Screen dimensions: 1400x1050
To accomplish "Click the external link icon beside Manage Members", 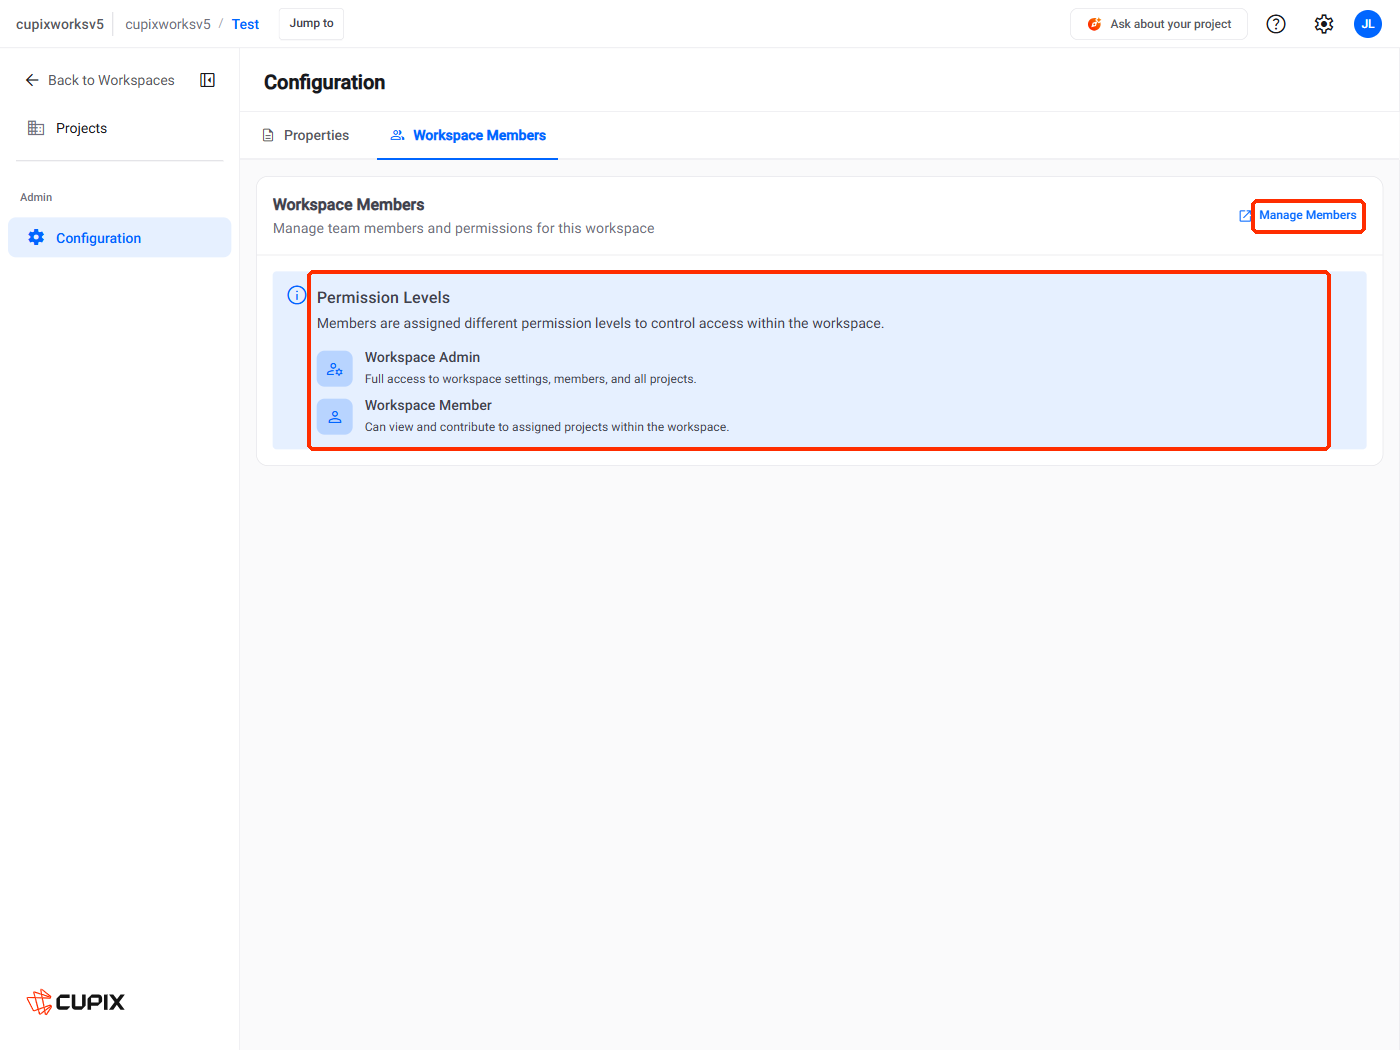I will pos(1245,216).
